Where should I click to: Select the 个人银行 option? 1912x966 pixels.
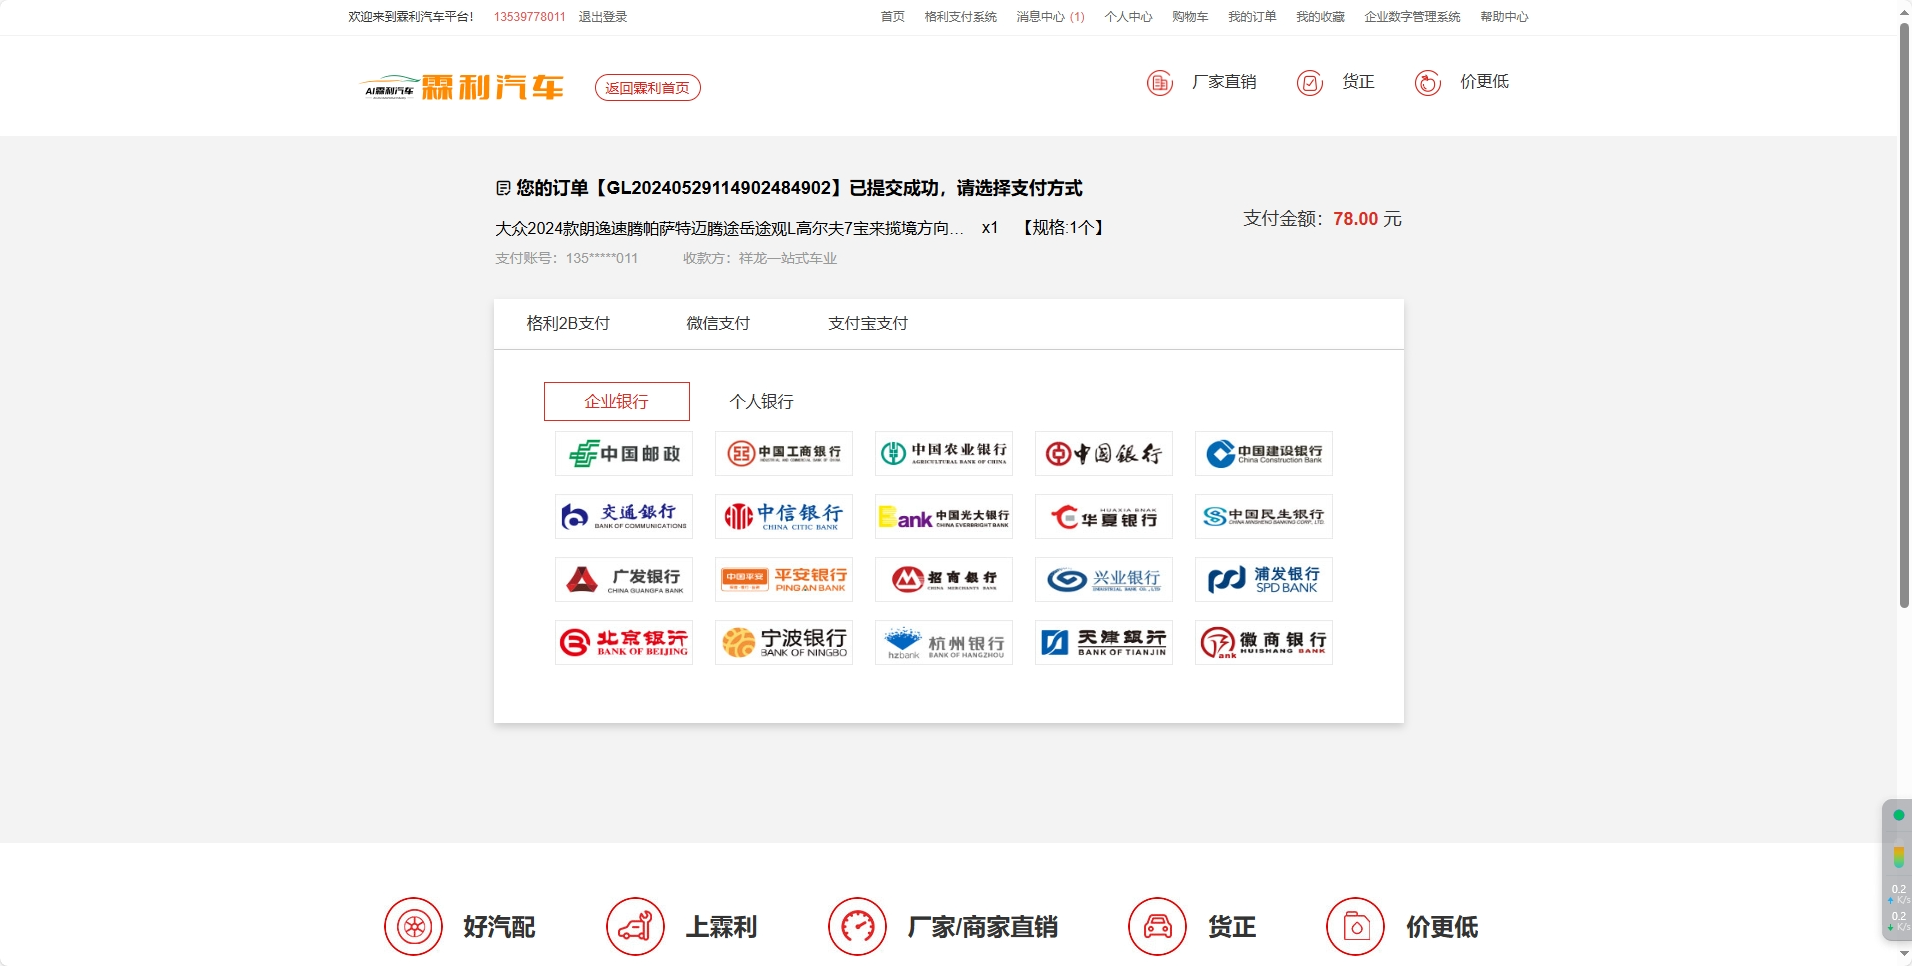click(761, 401)
